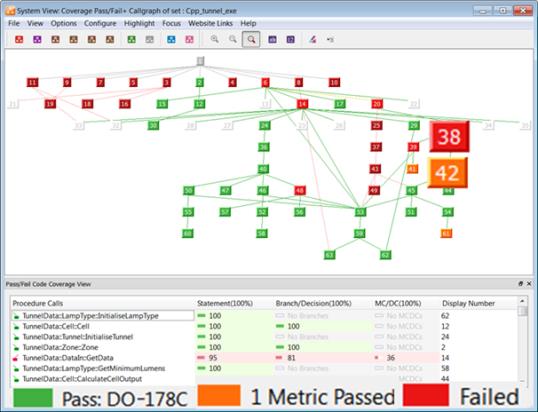This screenshot has width=538, height=412.
Task: Open the Focus menu
Action: point(172,23)
